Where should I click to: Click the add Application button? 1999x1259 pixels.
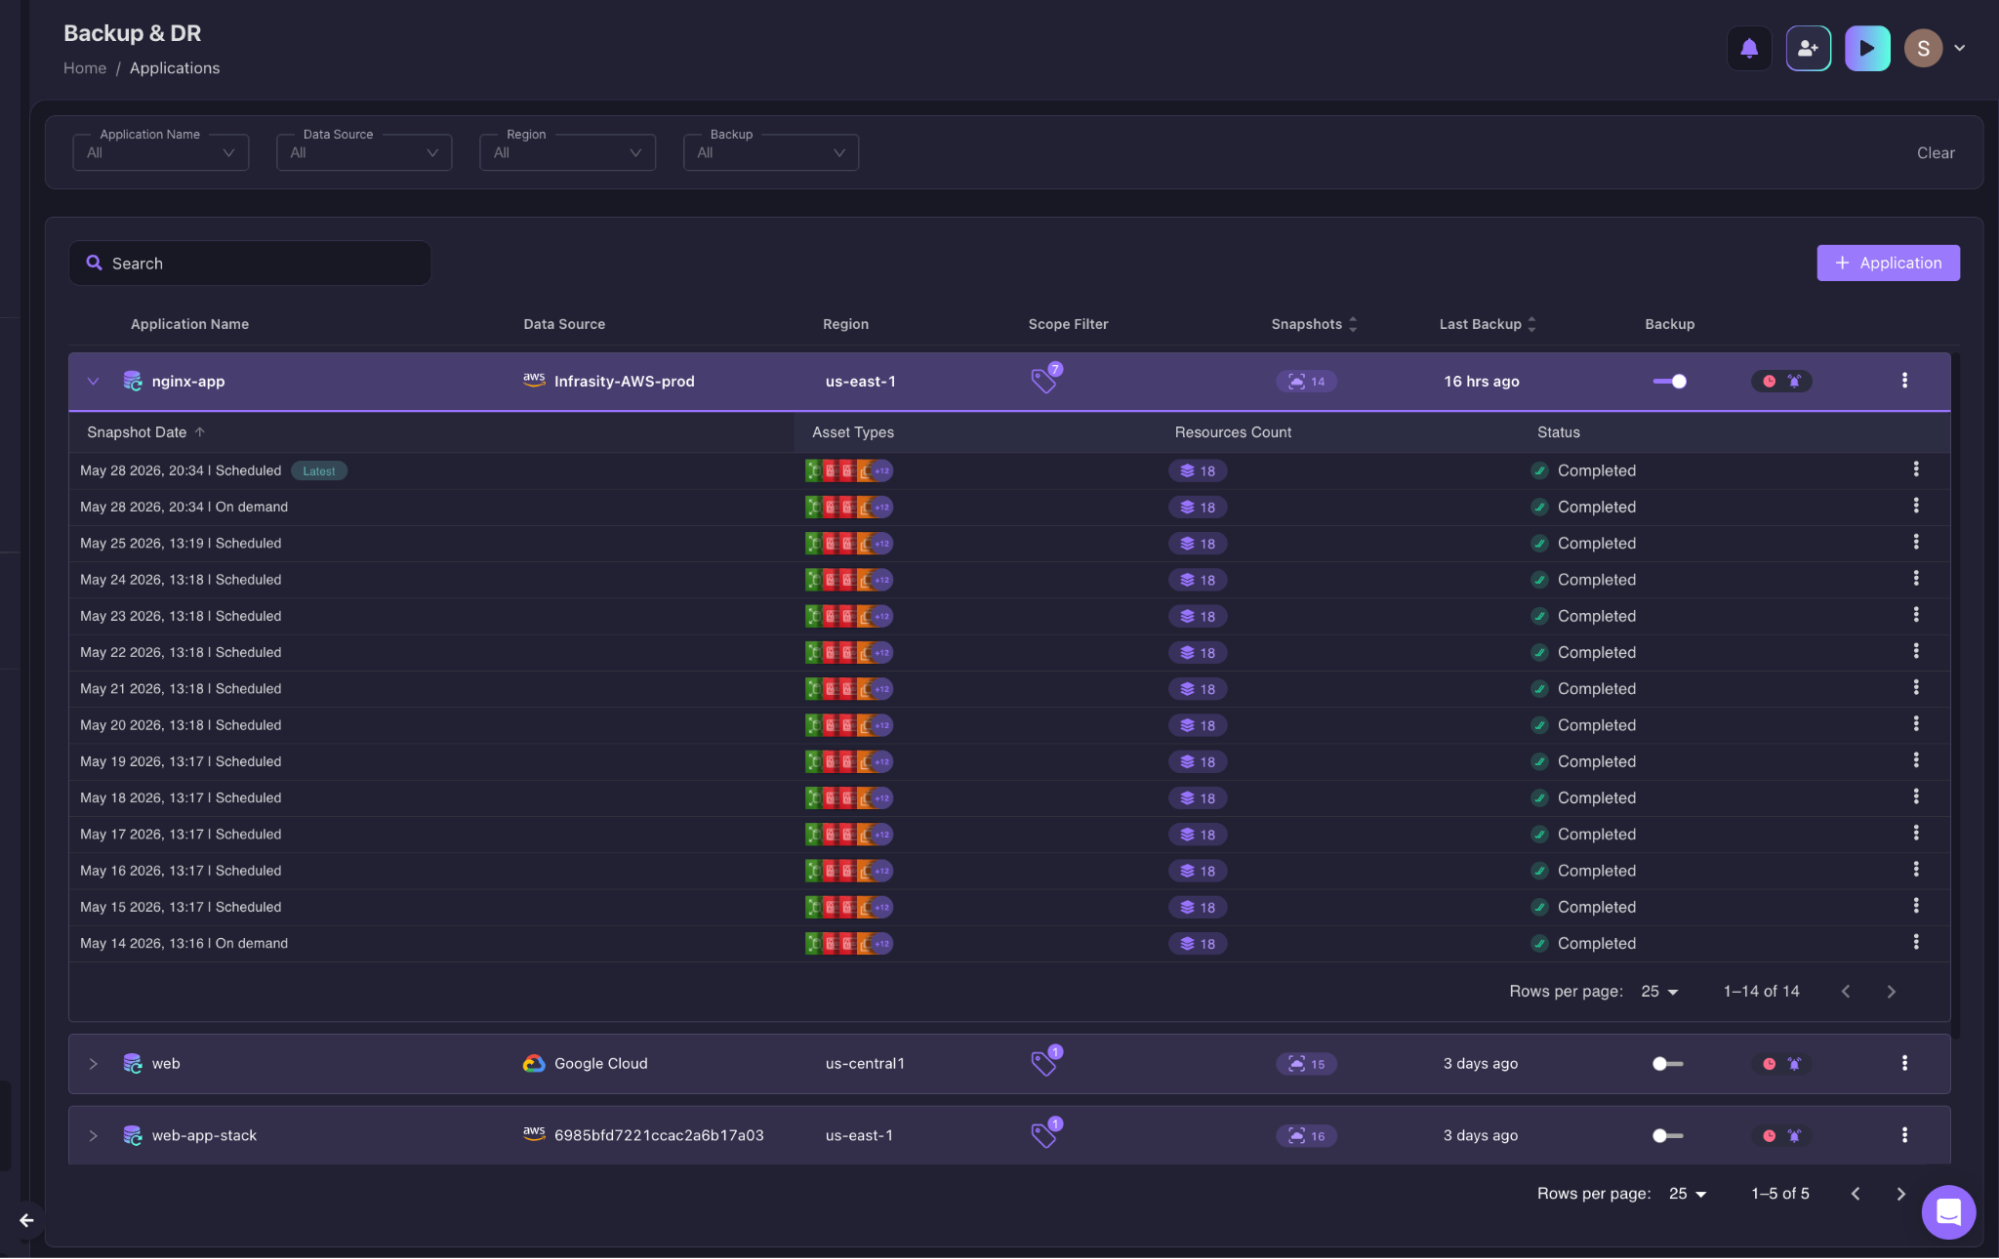coord(1888,263)
